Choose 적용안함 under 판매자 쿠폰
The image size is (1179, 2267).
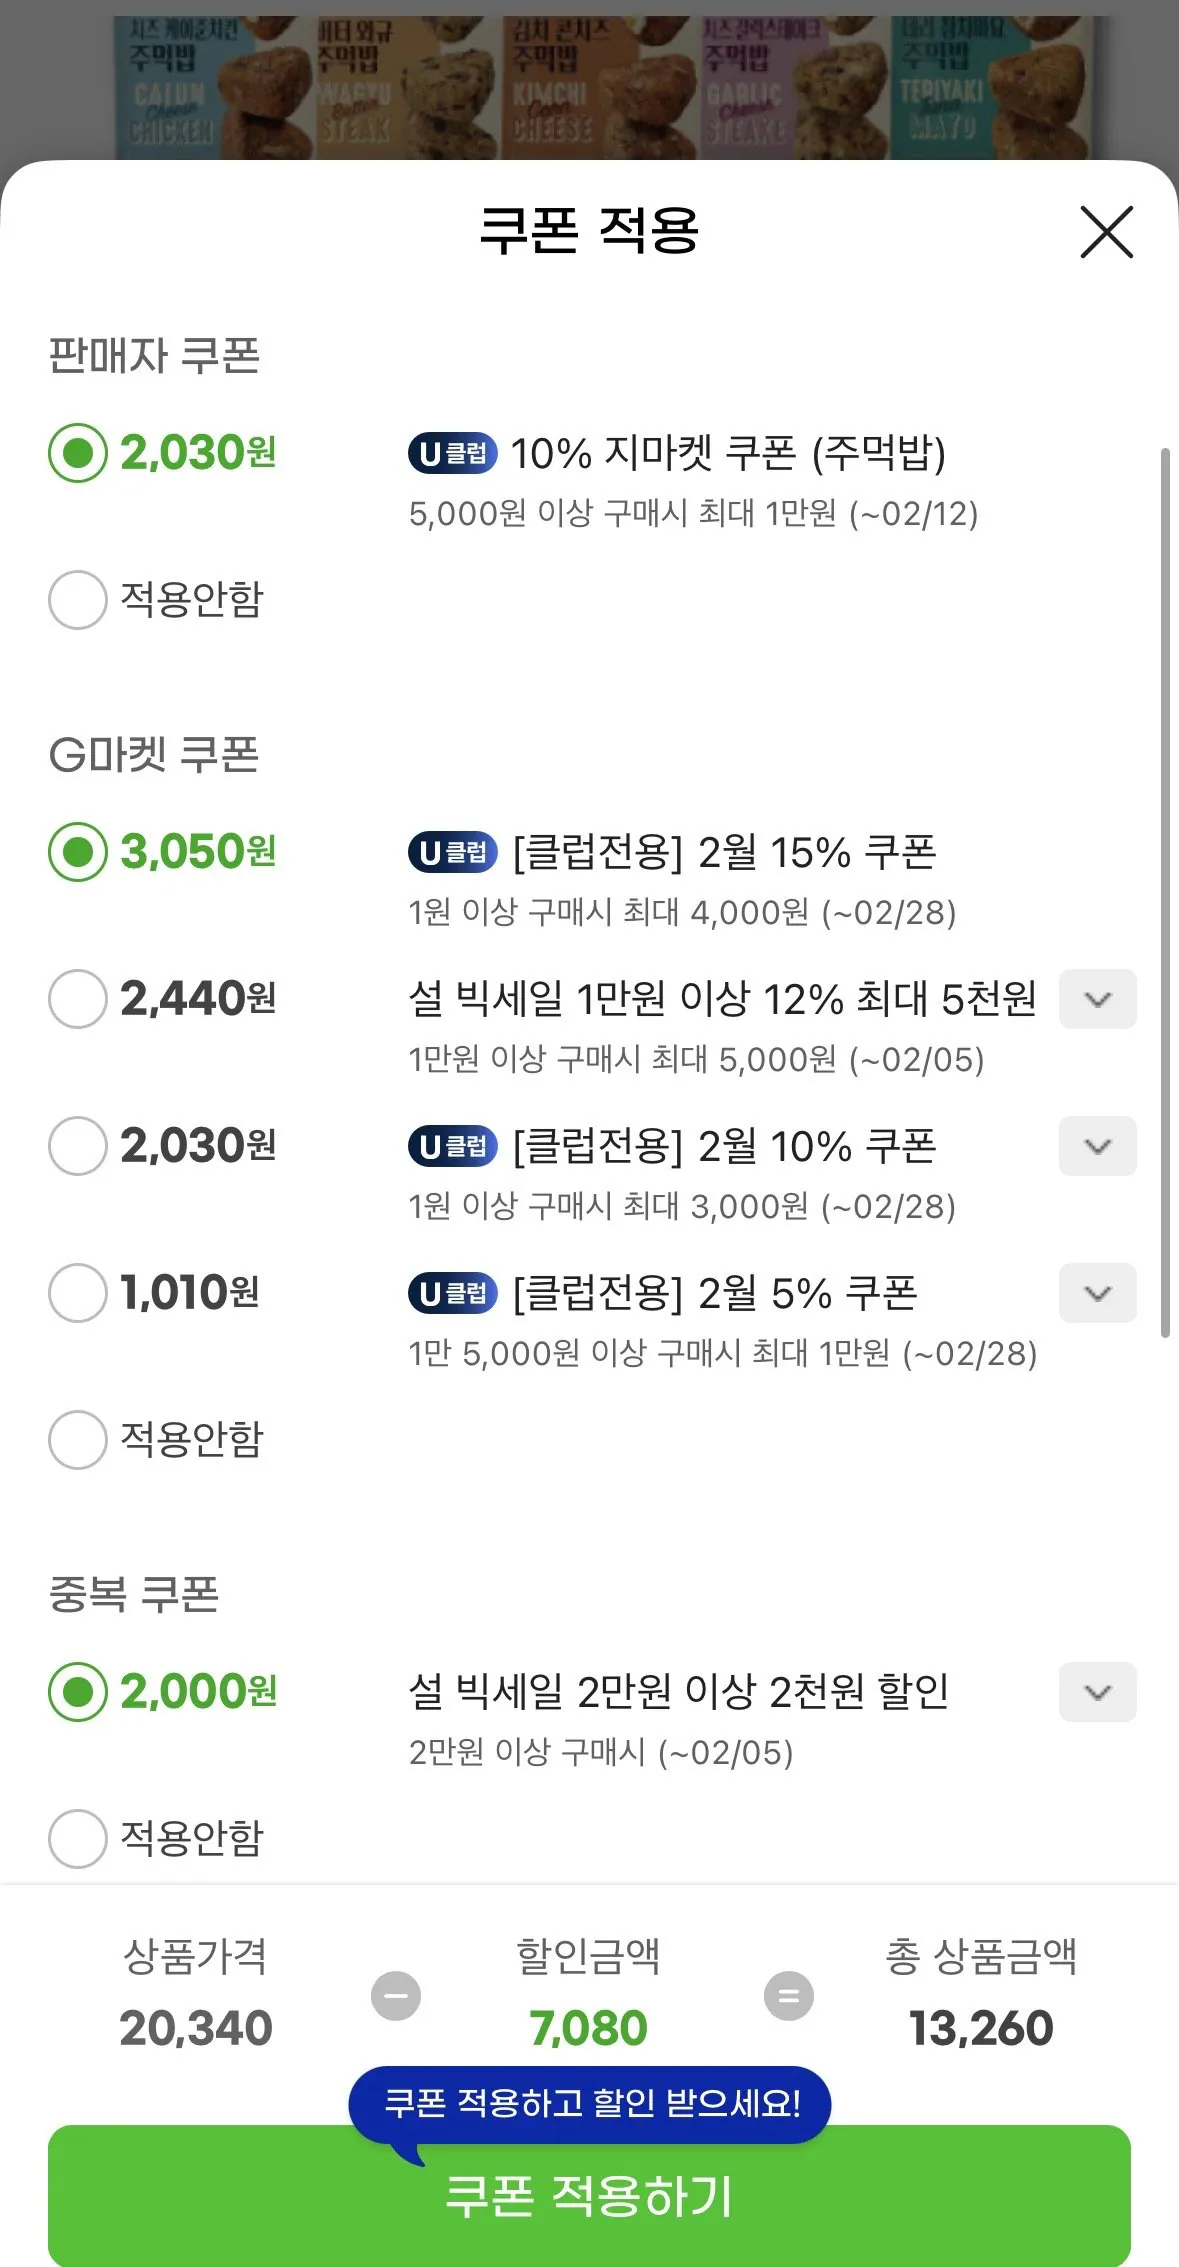coord(78,600)
